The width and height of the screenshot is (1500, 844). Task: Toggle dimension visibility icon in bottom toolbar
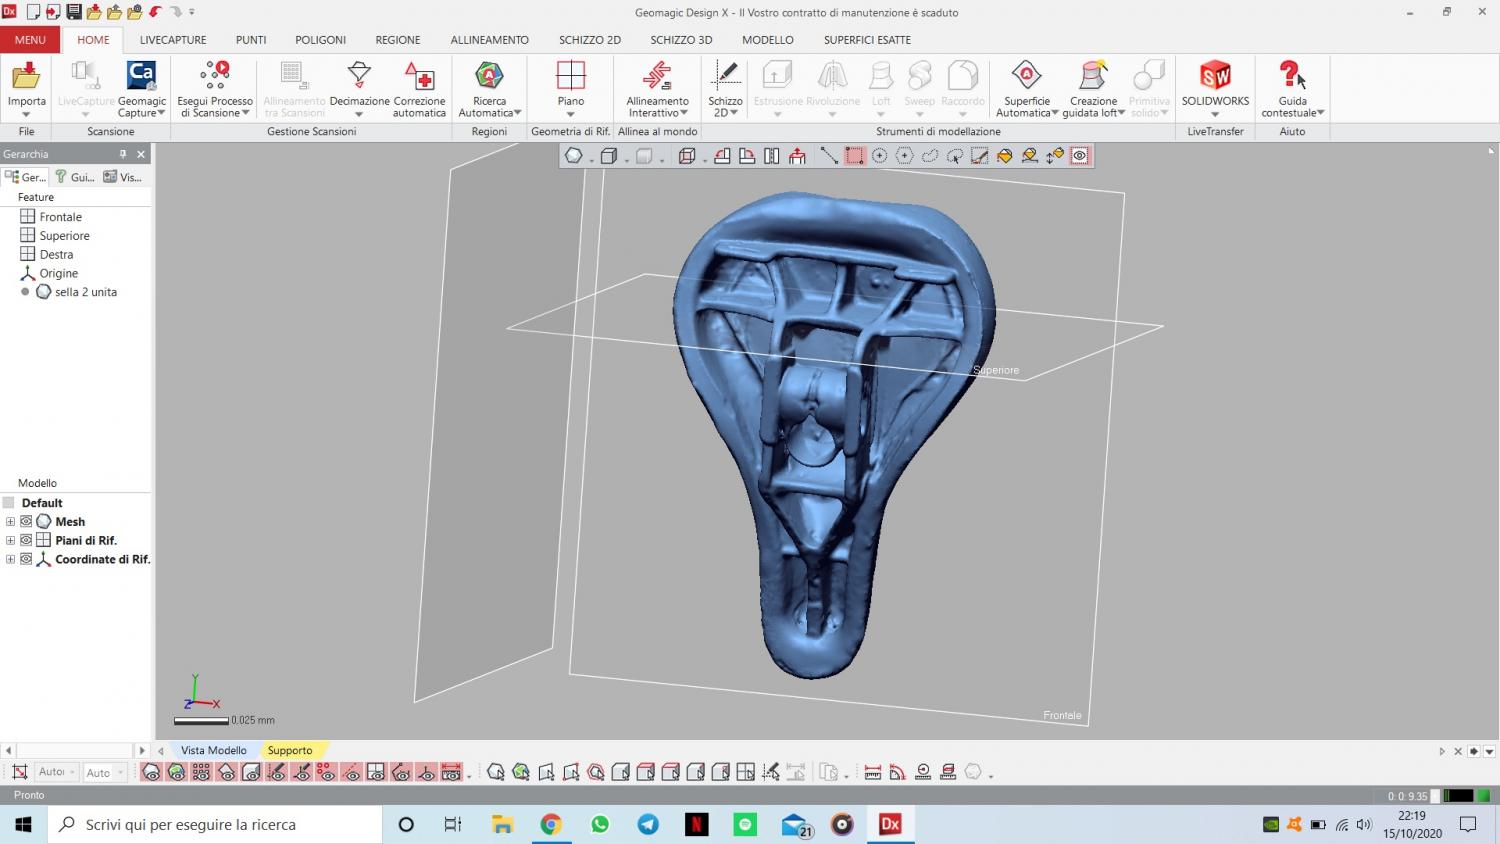tap(451, 772)
